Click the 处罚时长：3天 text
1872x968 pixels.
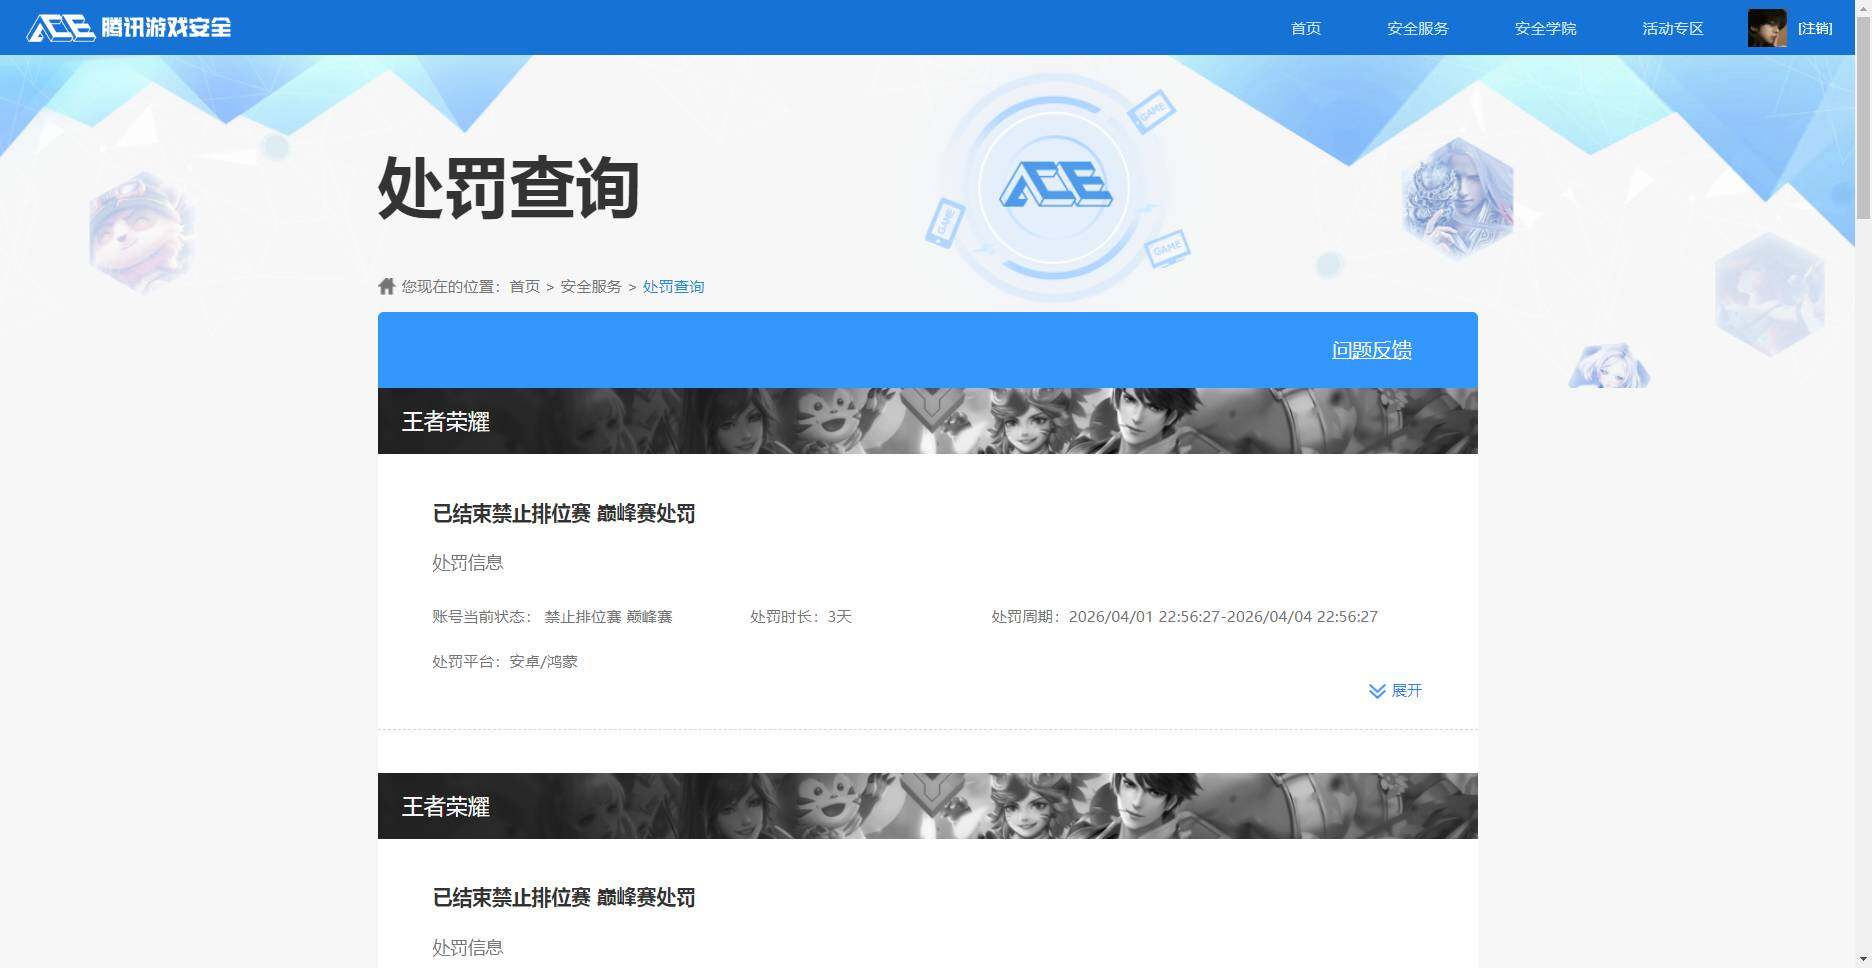coord(801,617)
